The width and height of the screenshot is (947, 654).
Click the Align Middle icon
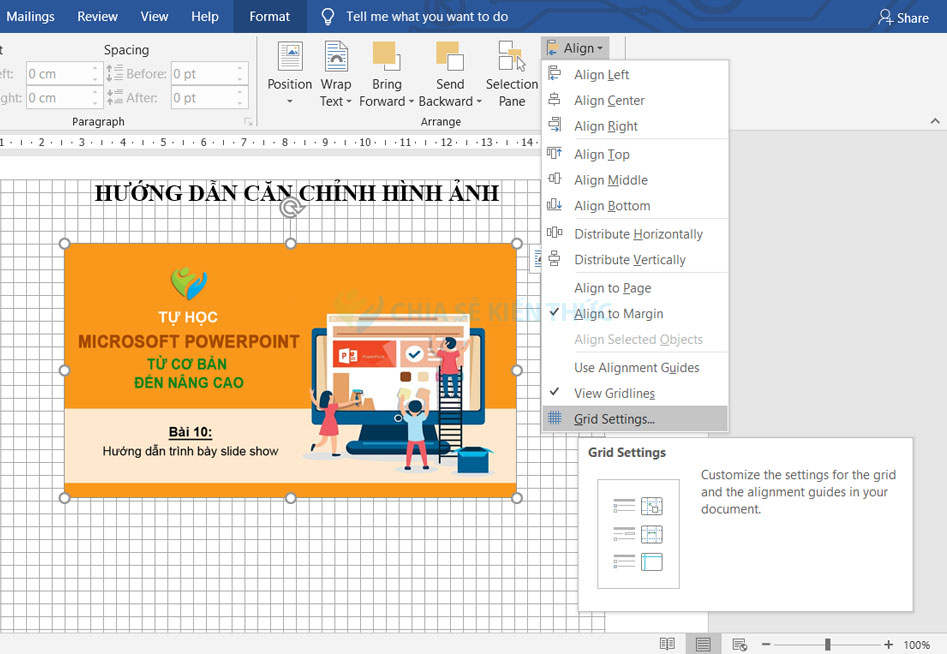click(x=554, y=179)
